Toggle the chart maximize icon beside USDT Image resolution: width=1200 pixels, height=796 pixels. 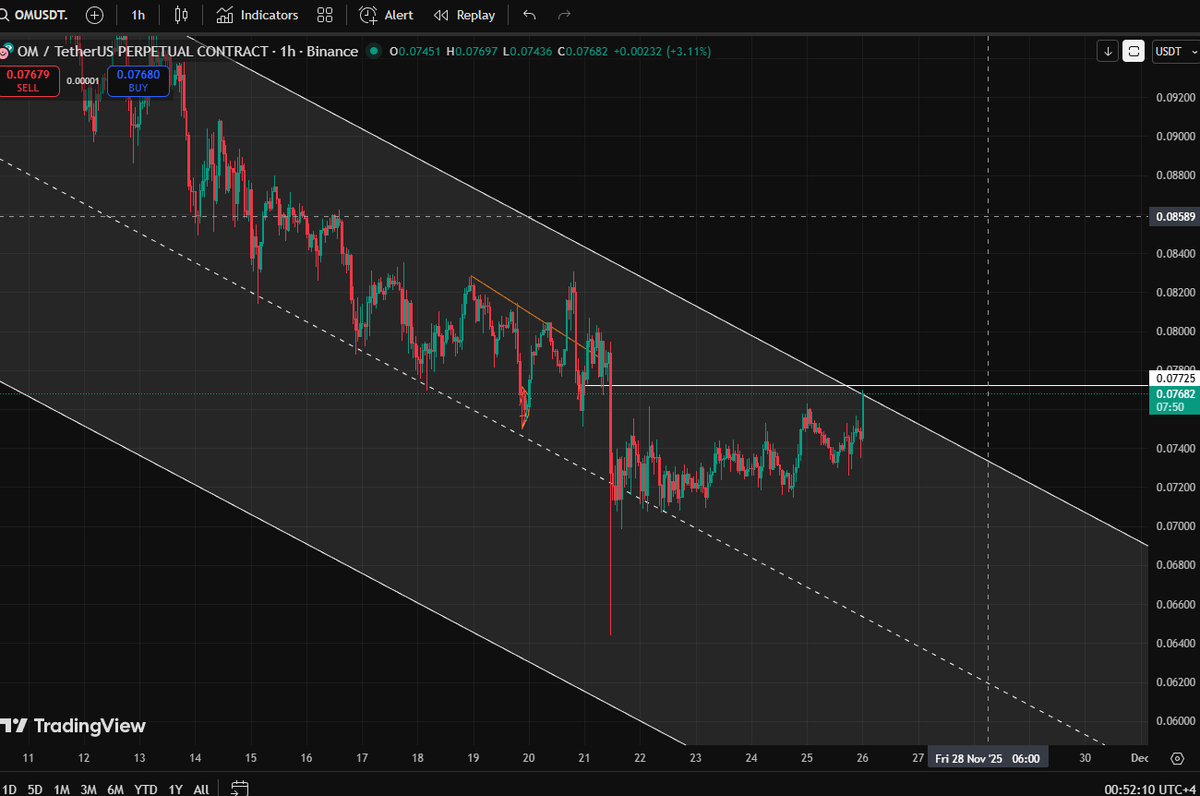tap(1133, 51)
